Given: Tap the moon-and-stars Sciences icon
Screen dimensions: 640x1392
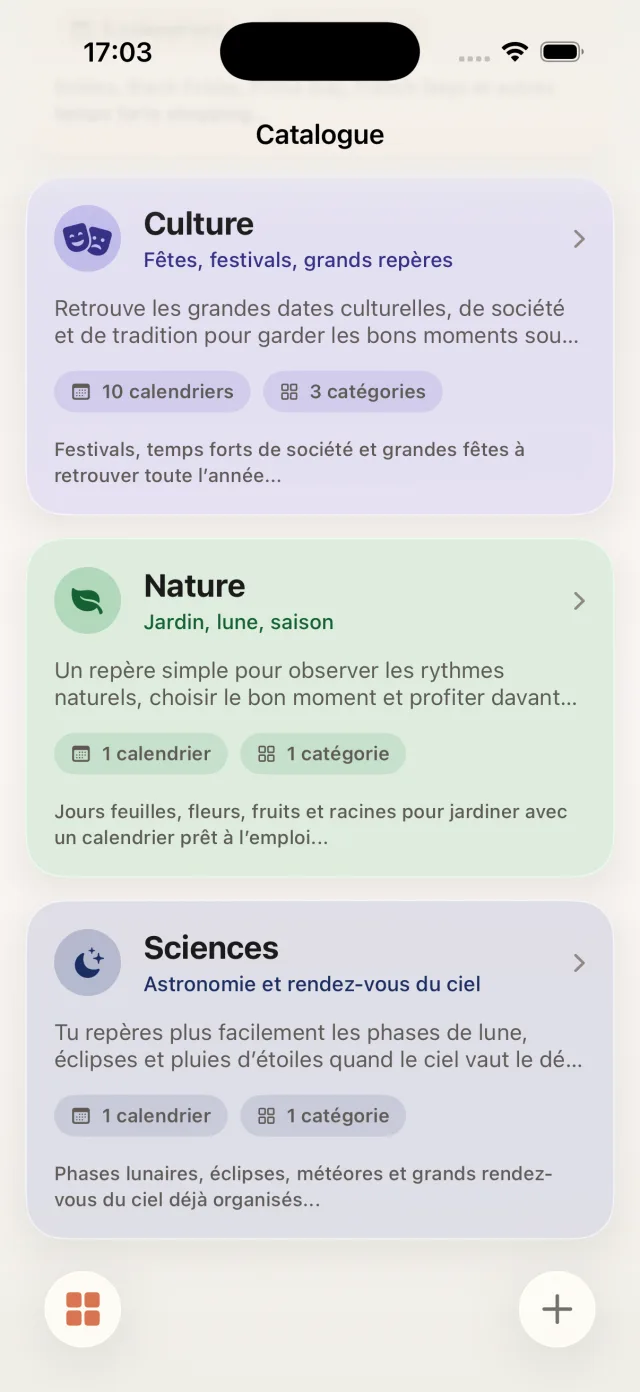Looking at the screenshot, I should click(x=87, y=962).
